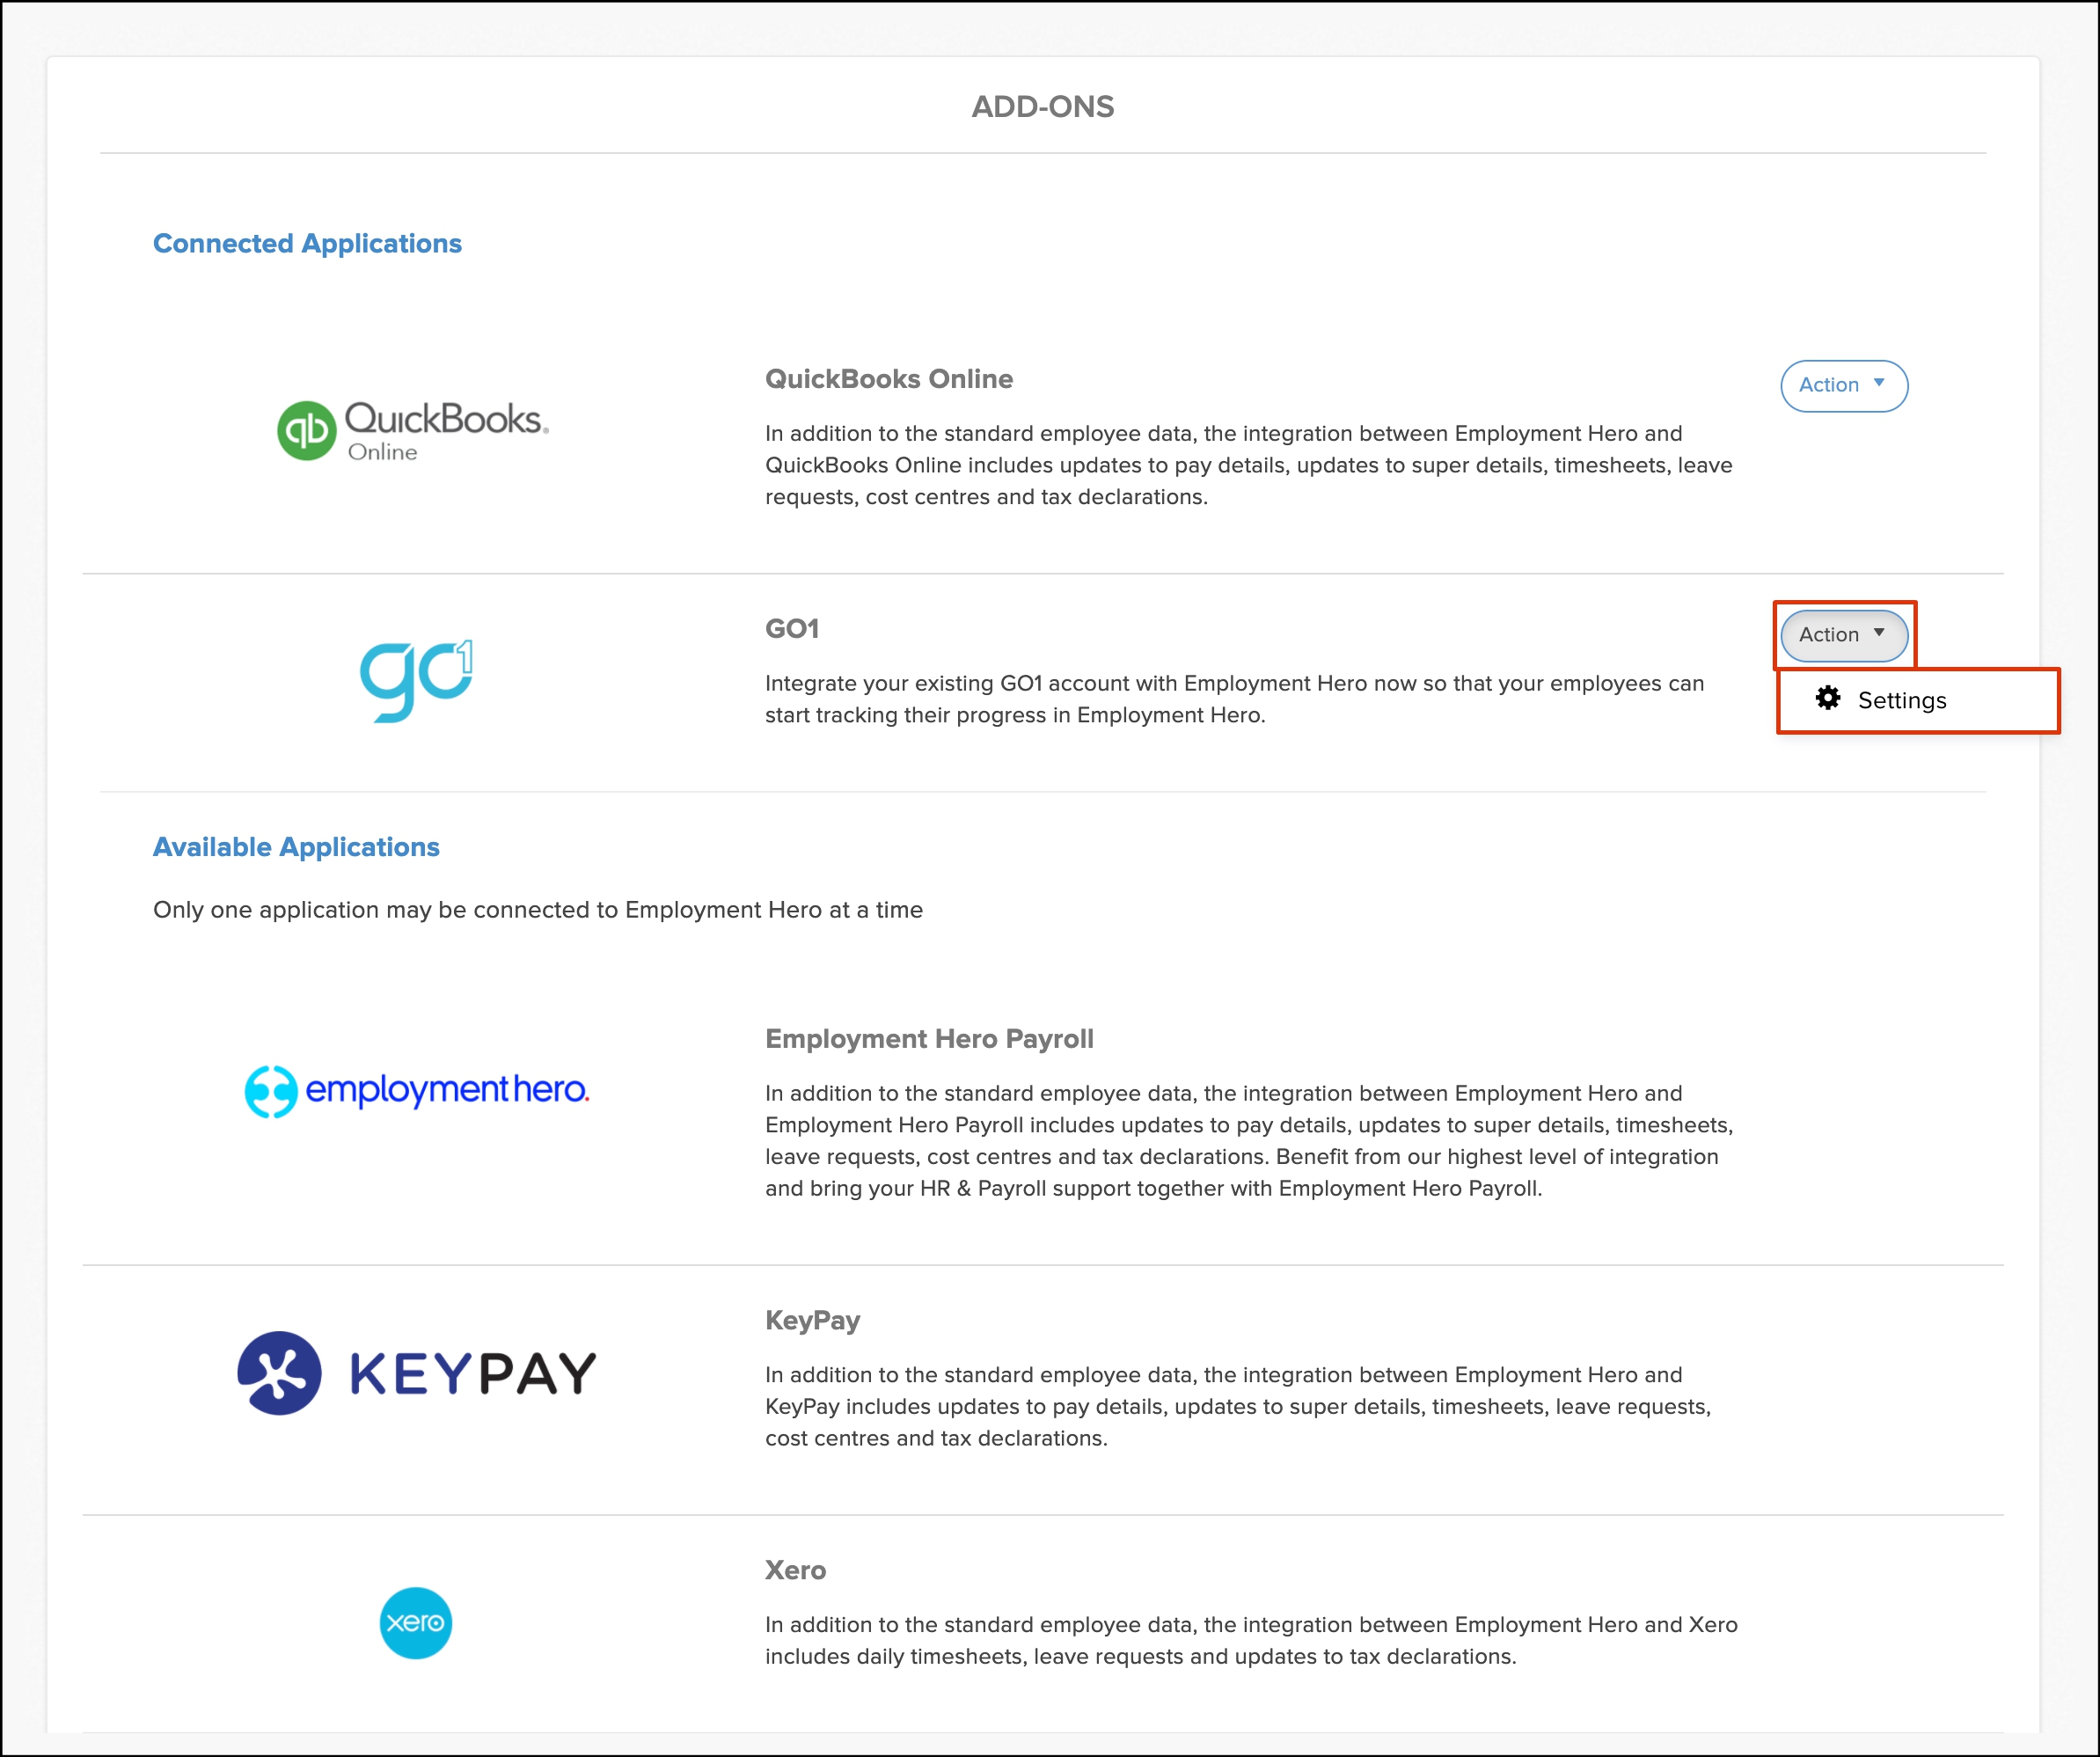Click the Employment Hero logo
This screenshot has height=1757, width=2100.
click(x=417, y=1090)
